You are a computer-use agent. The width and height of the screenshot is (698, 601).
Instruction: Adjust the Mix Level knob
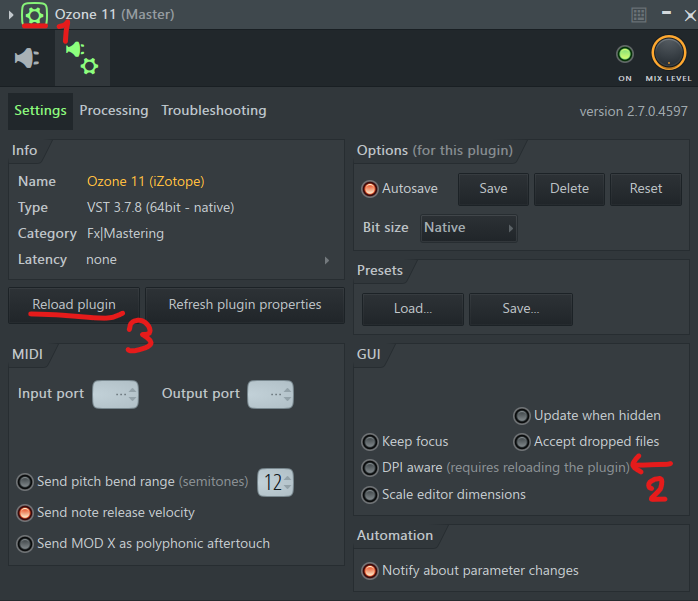pos(668,53)
